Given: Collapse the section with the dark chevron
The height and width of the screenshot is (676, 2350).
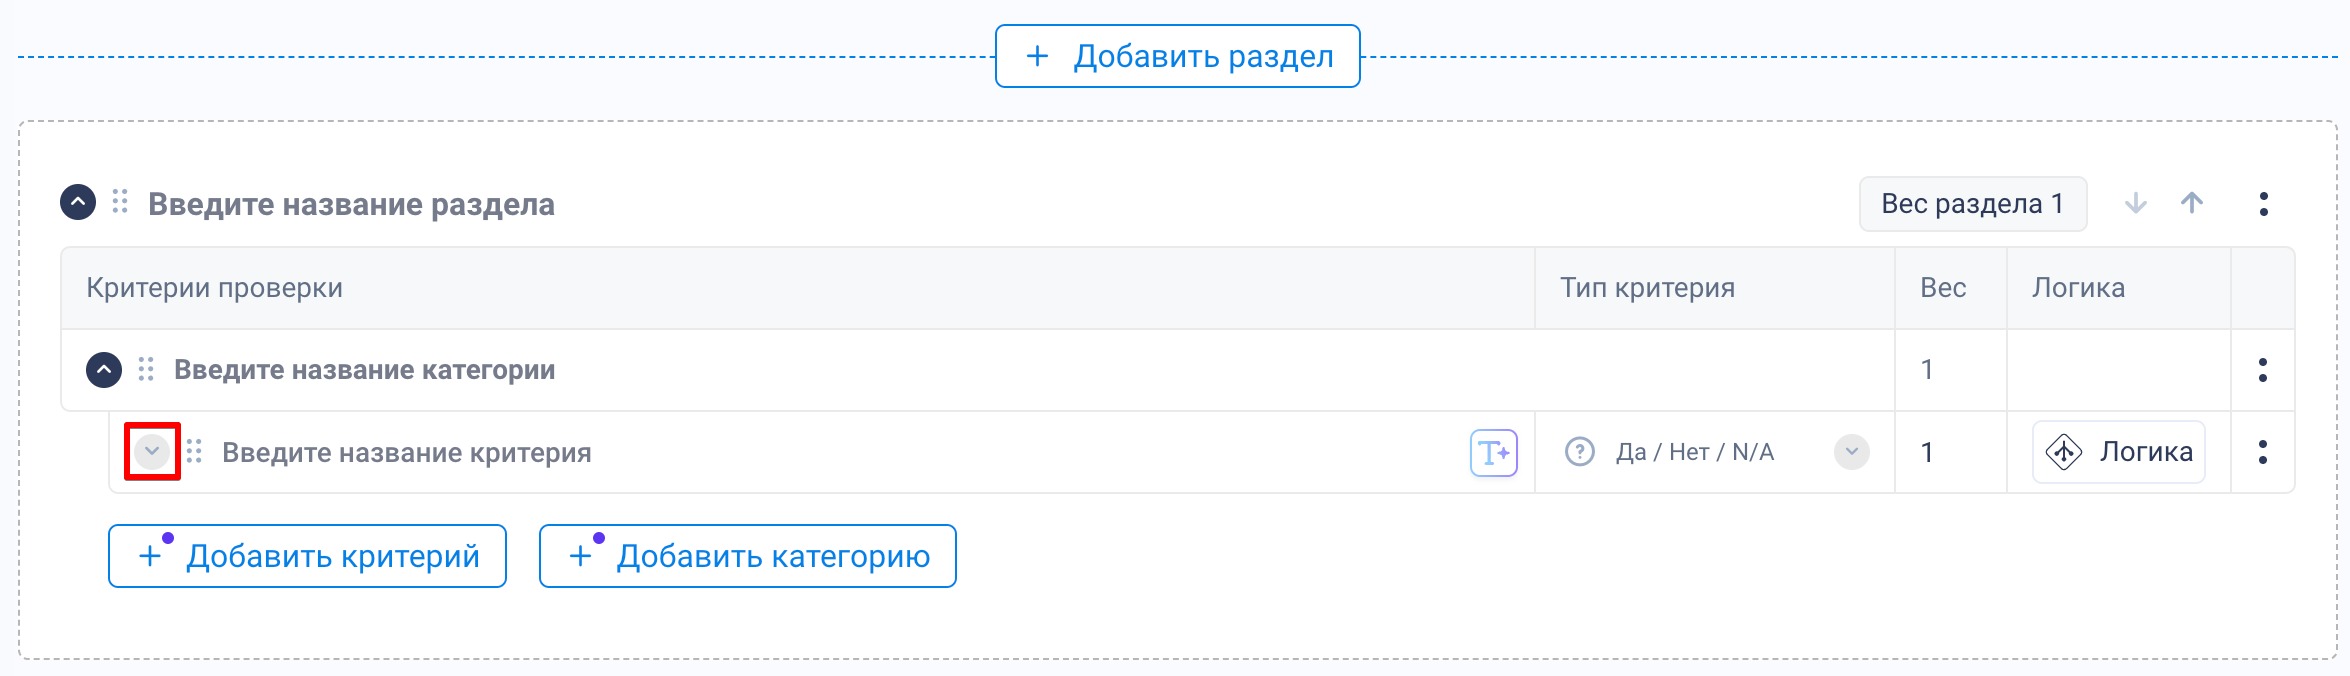Looking at the screenshot, I should (x=78, y=203).
